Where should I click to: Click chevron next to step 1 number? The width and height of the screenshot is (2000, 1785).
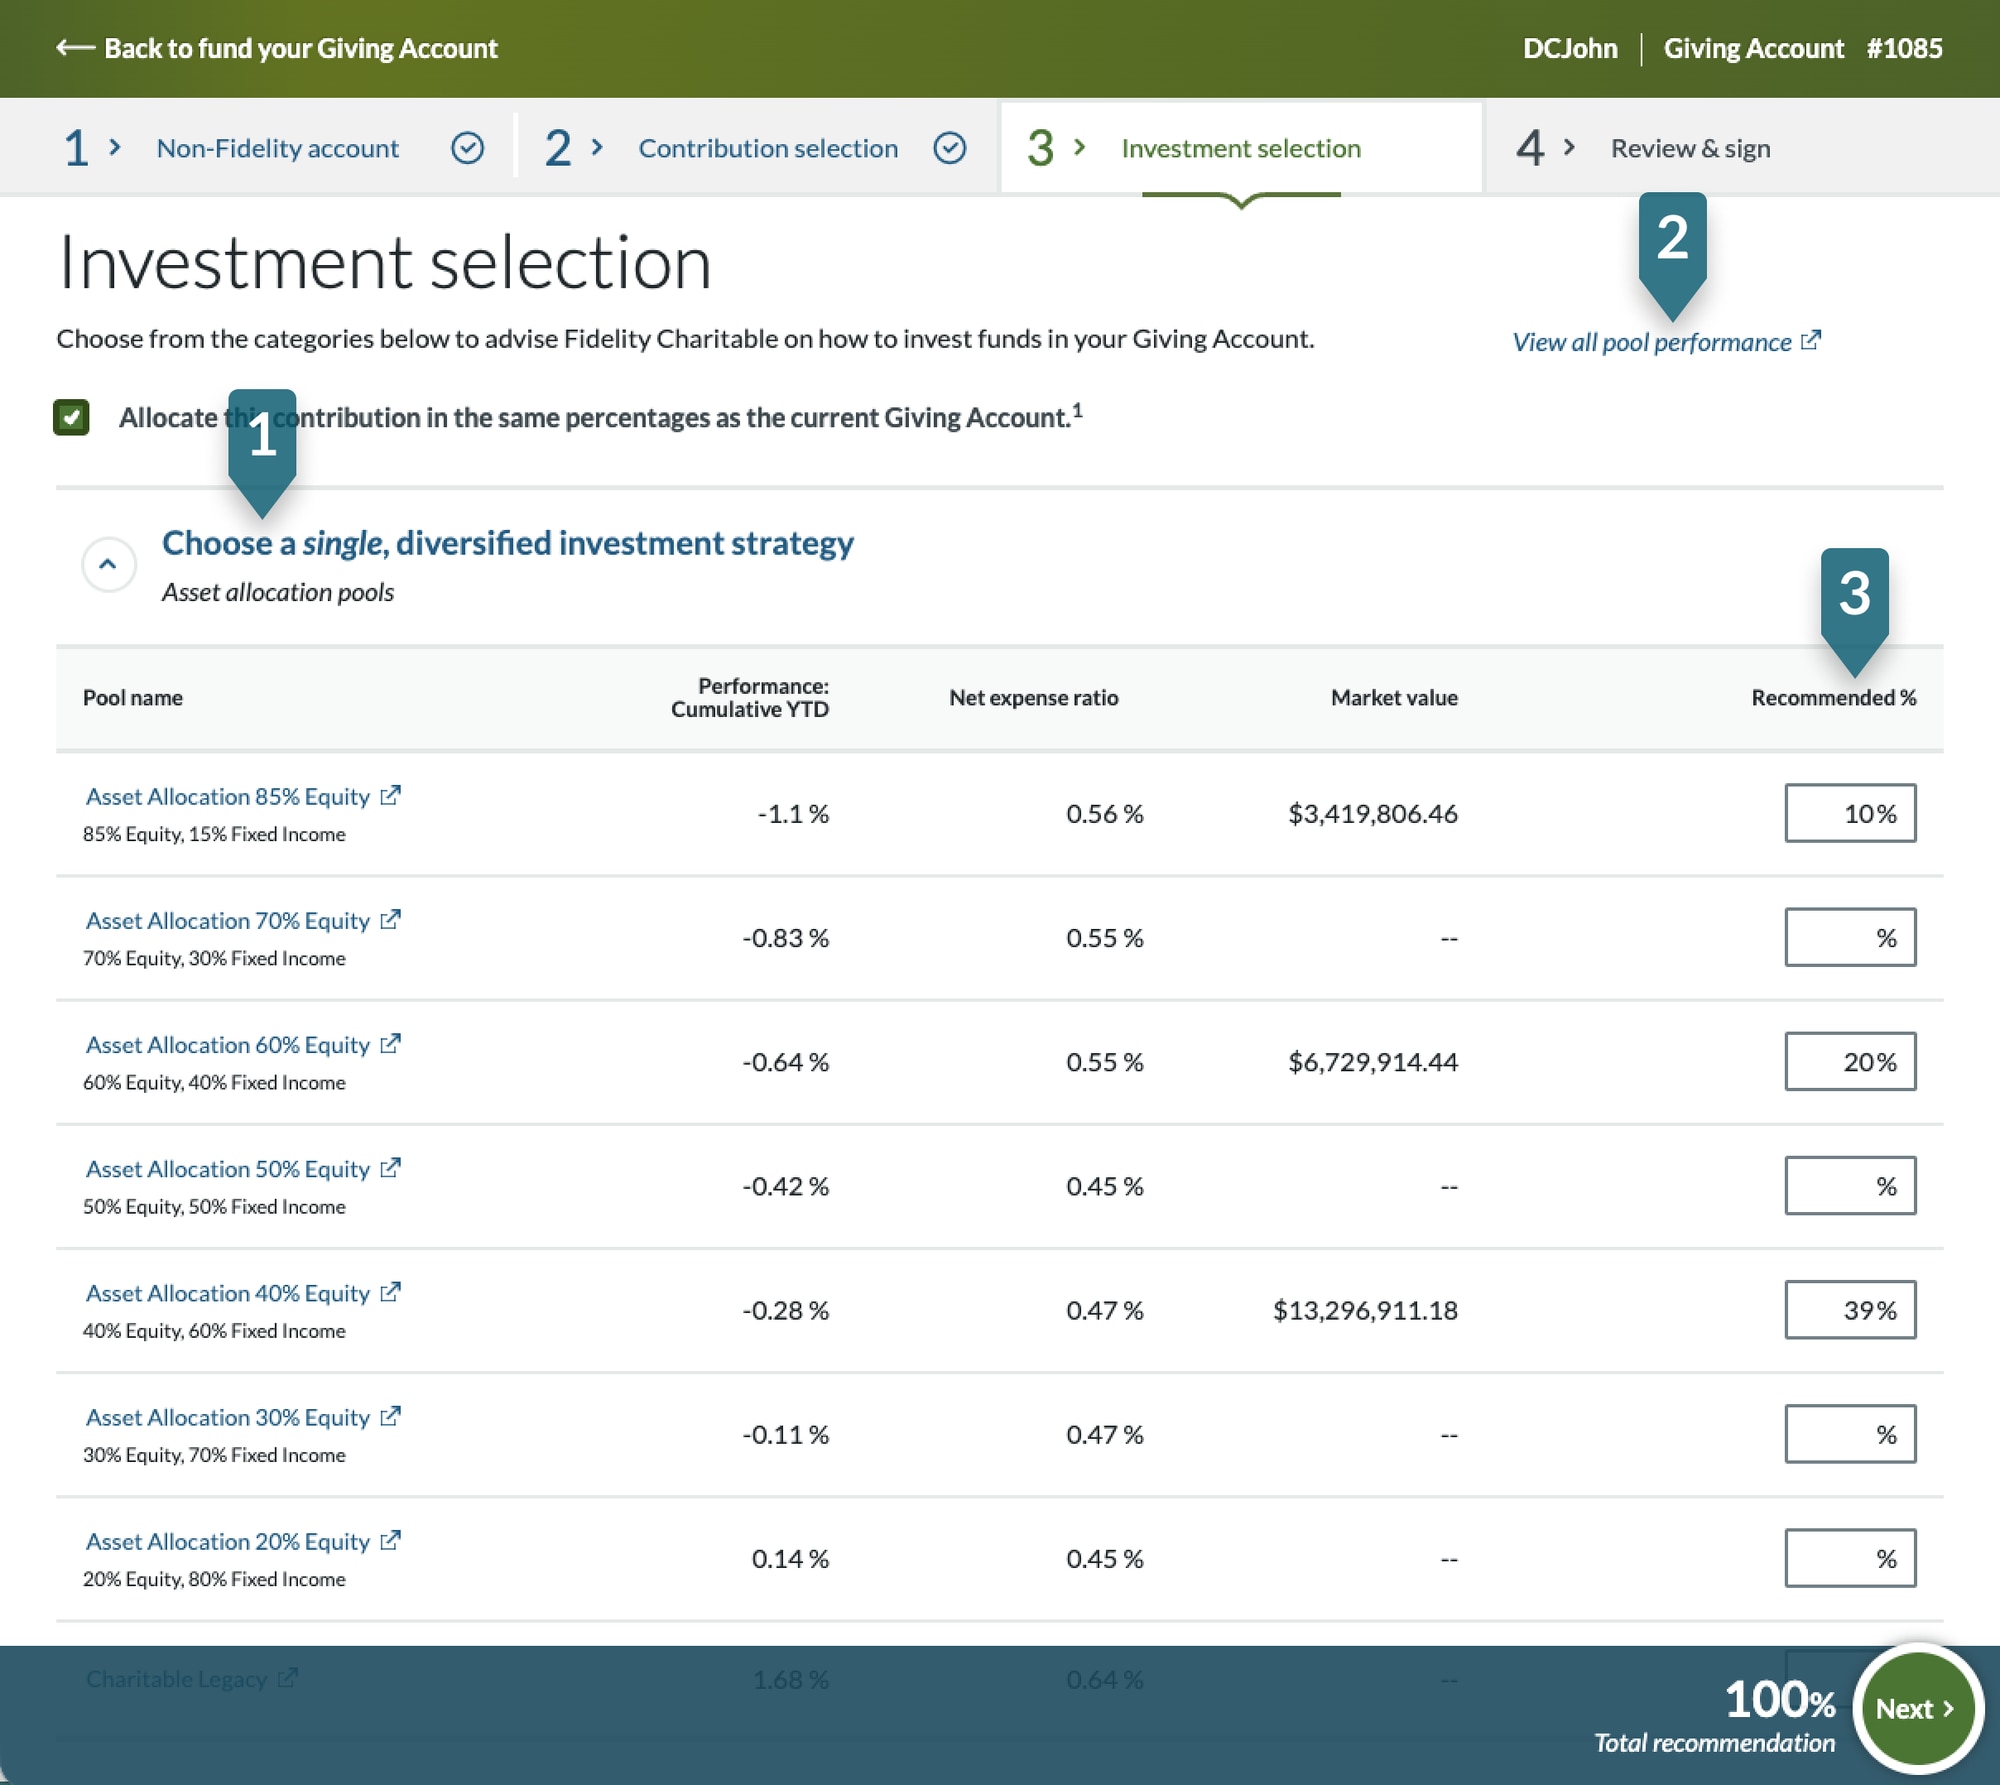115,148
